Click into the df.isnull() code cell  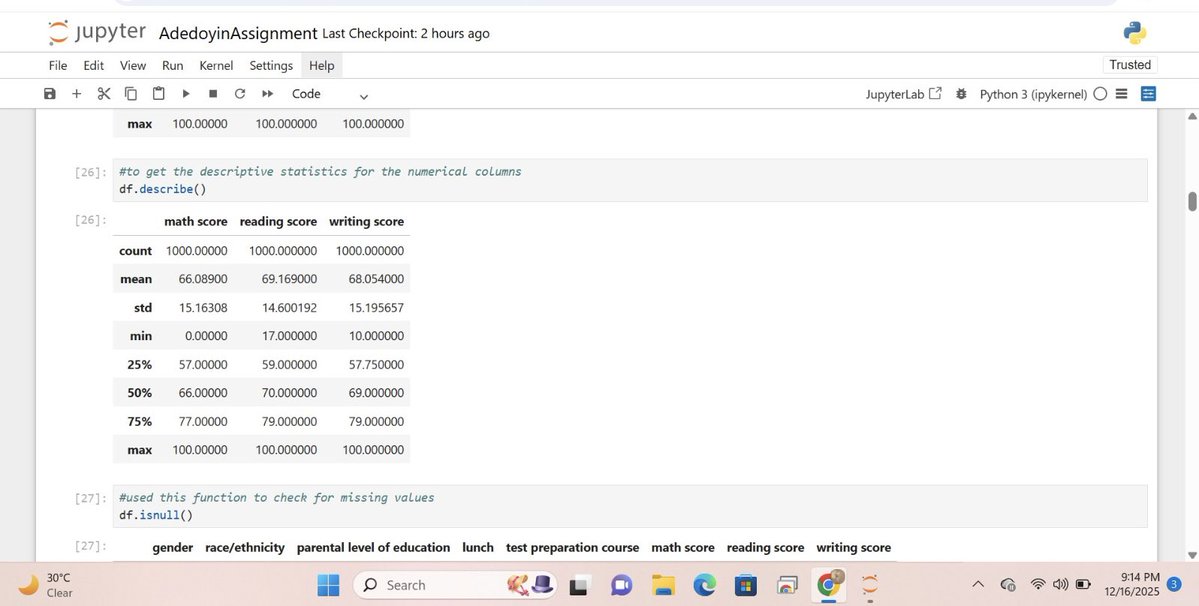[630, 506]
